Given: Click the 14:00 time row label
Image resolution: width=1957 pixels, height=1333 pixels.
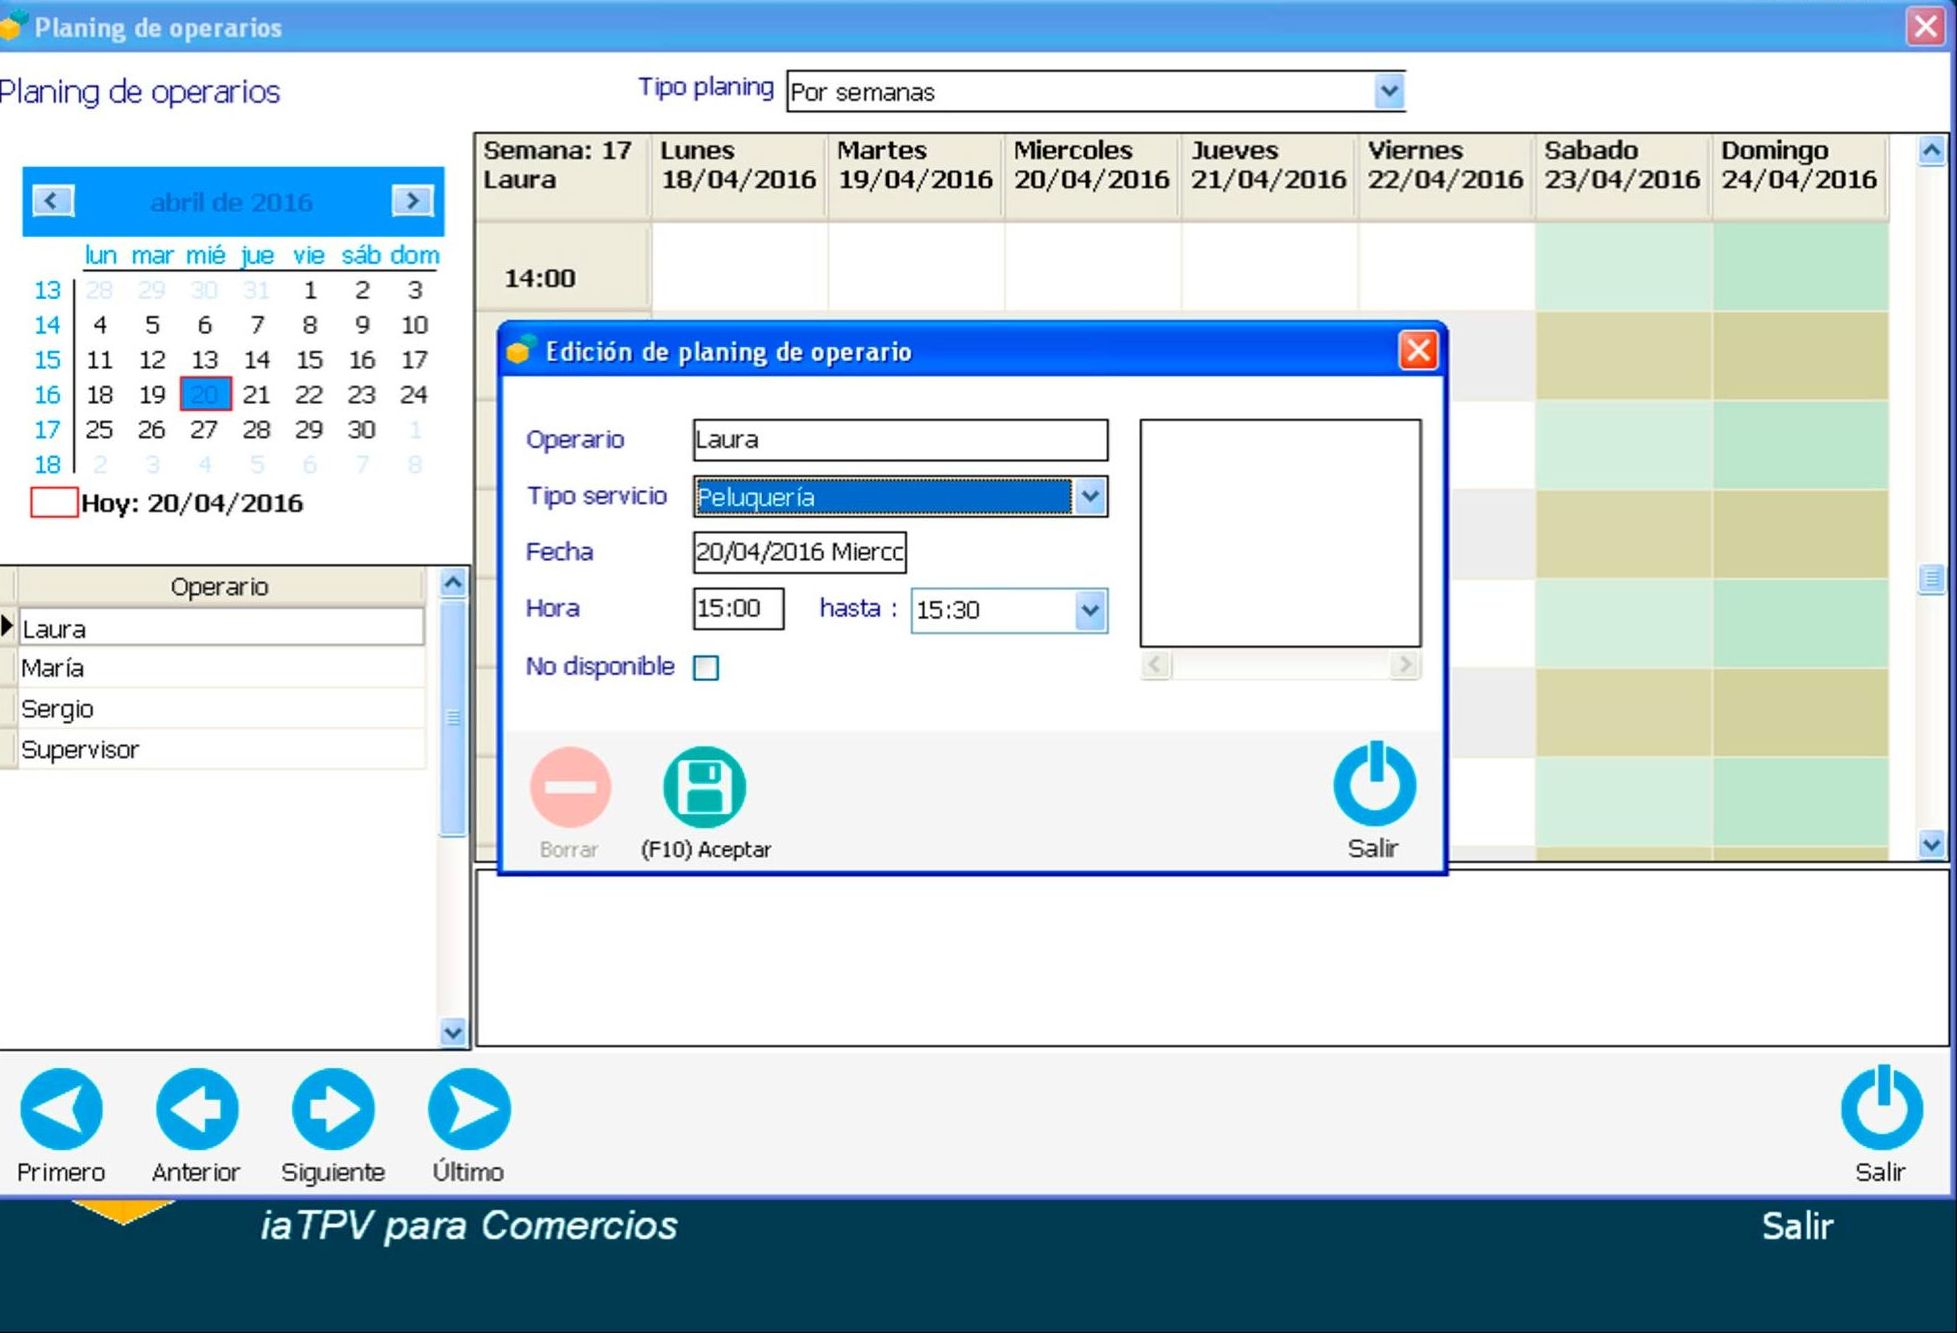Looking at the screenshot, I should pyautogui.click(x=561, y=268).
